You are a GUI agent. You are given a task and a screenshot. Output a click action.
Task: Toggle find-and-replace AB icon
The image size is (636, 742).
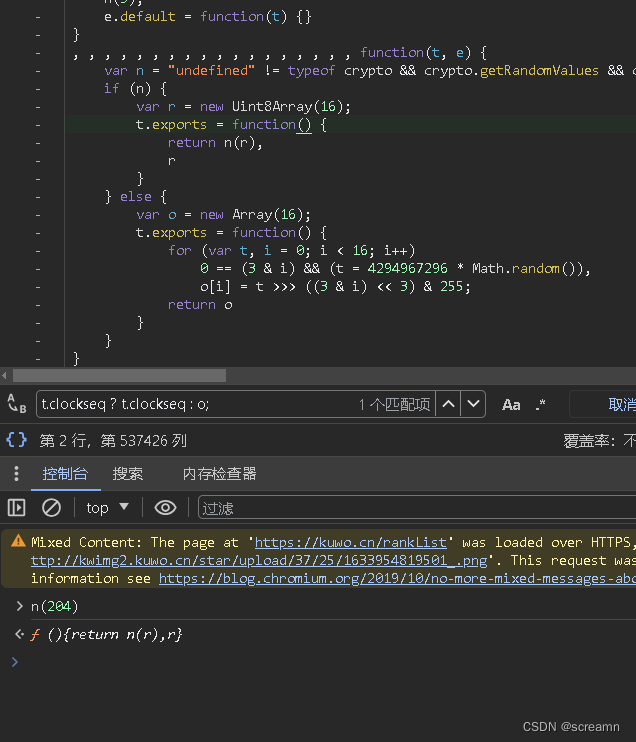[x=17, y=404]
